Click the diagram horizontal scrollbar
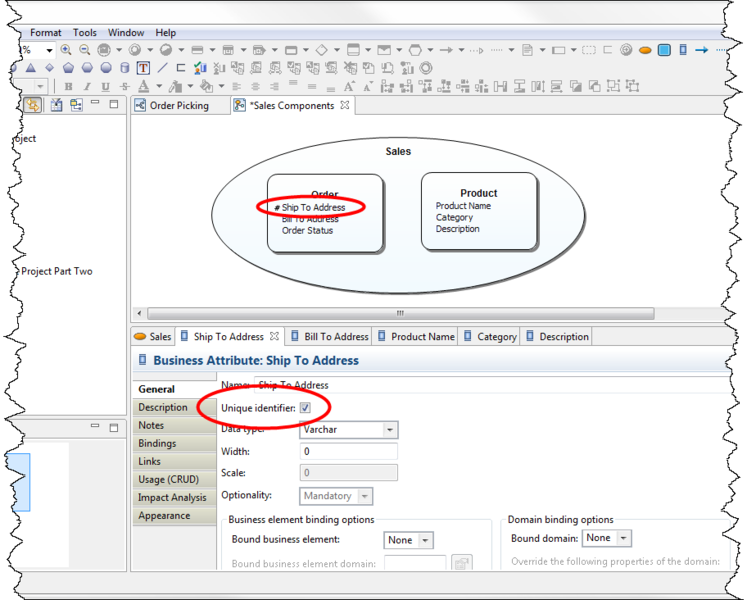The width and height of the screenshot is (747, 600). (400, 314)
